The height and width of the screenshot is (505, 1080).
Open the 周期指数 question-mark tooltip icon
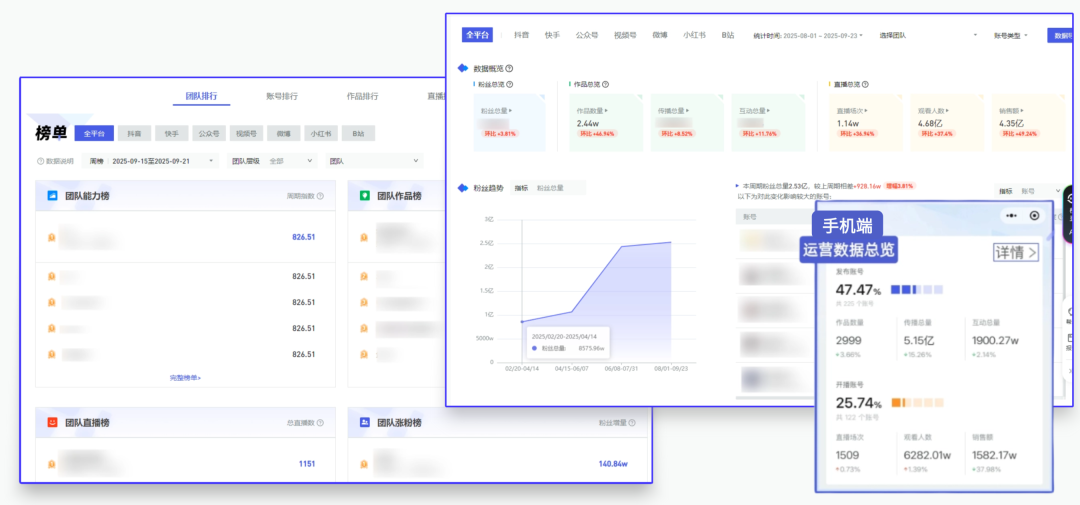point(320,196)
